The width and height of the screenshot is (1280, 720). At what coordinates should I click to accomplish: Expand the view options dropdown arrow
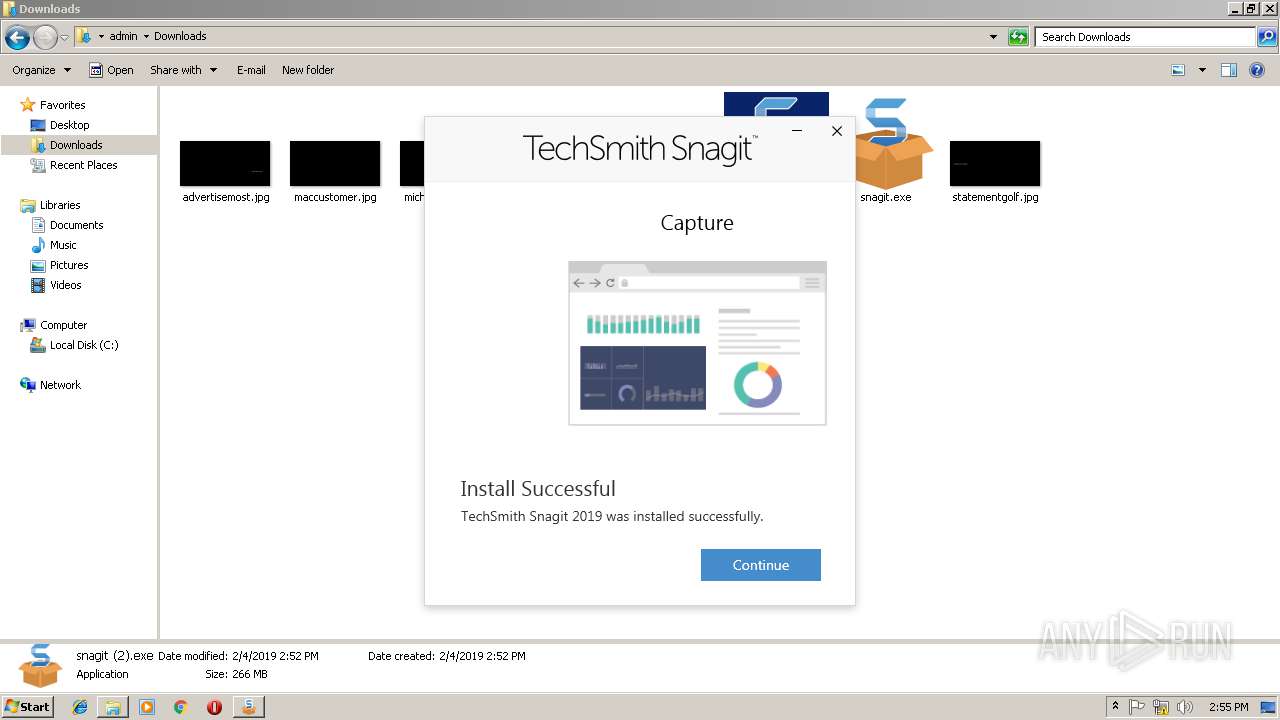click(x=1202, y=70)
